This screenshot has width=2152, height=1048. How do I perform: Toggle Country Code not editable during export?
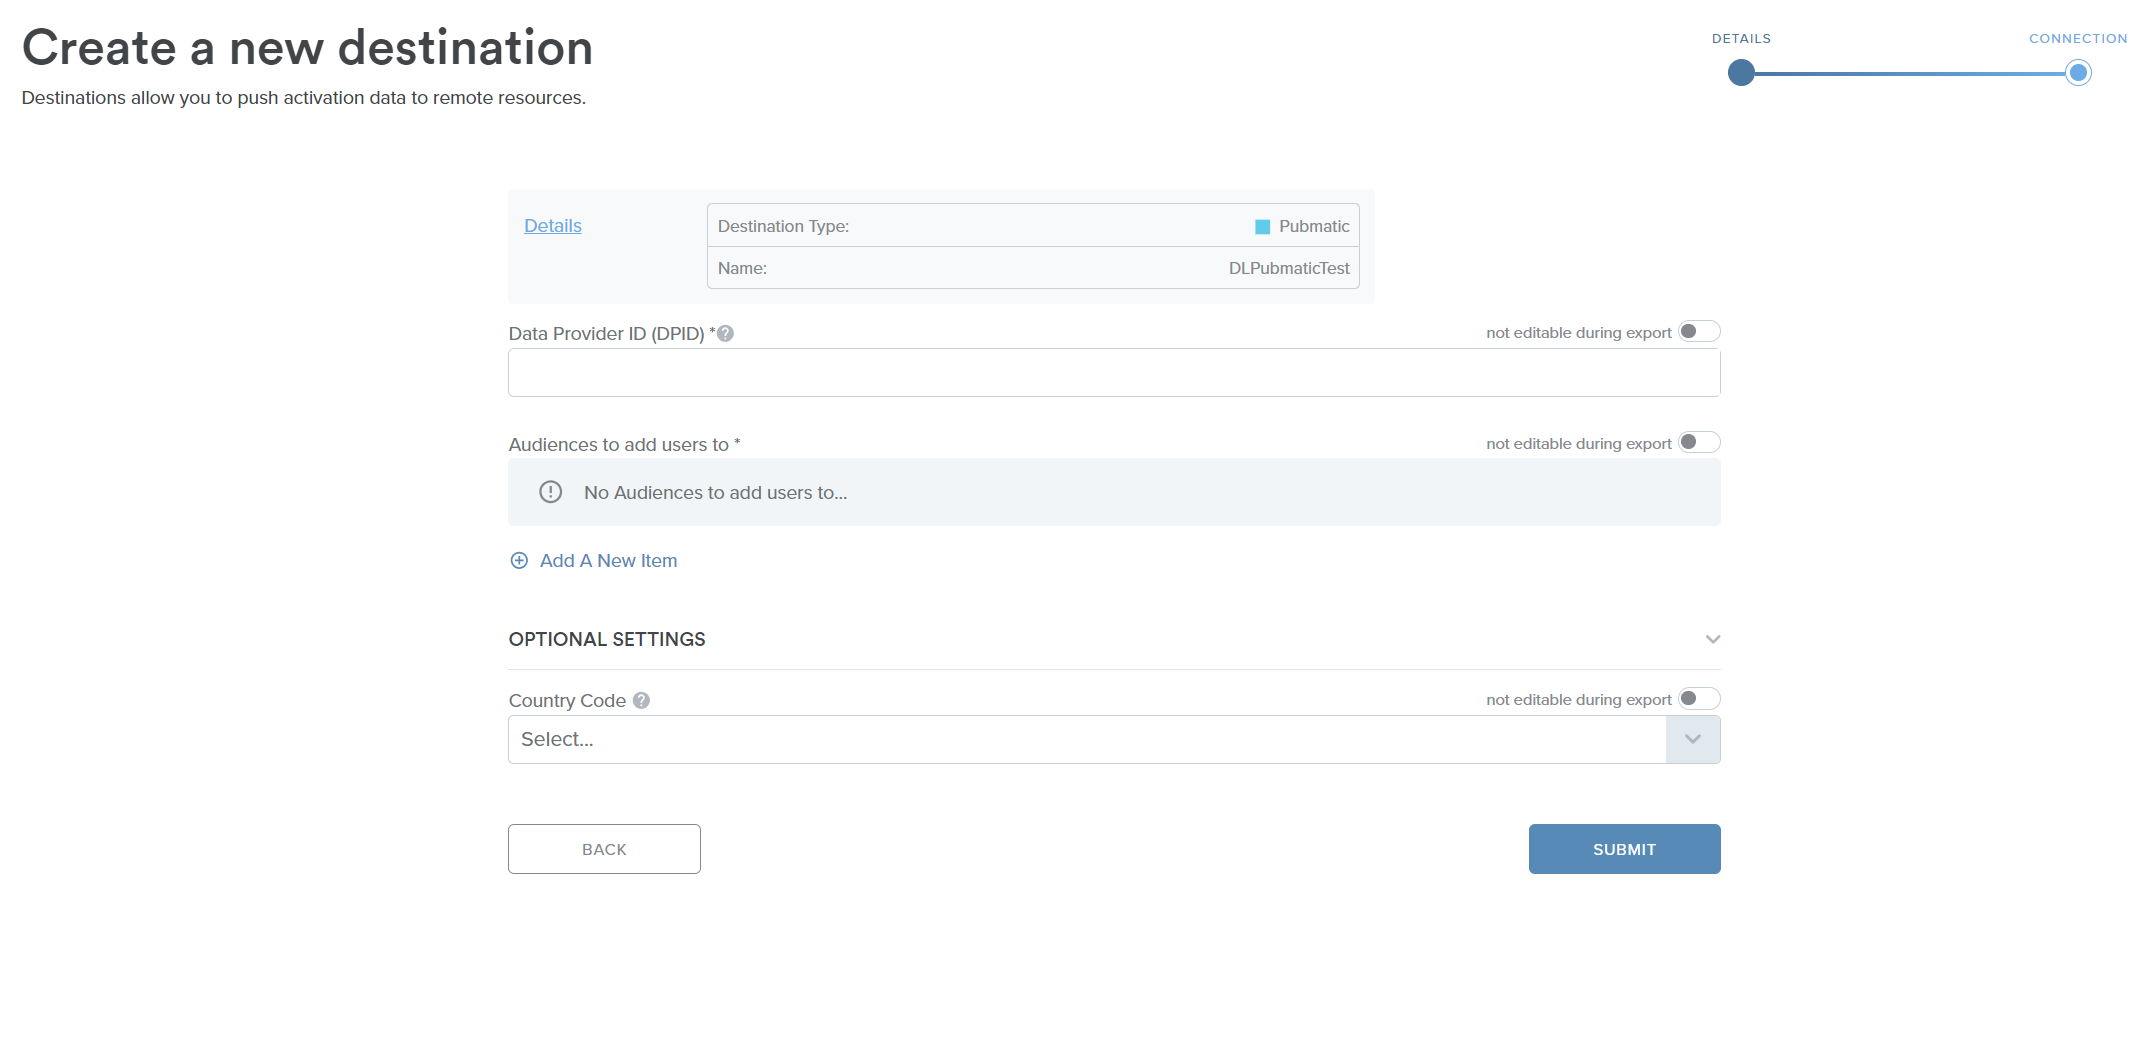1698,699
